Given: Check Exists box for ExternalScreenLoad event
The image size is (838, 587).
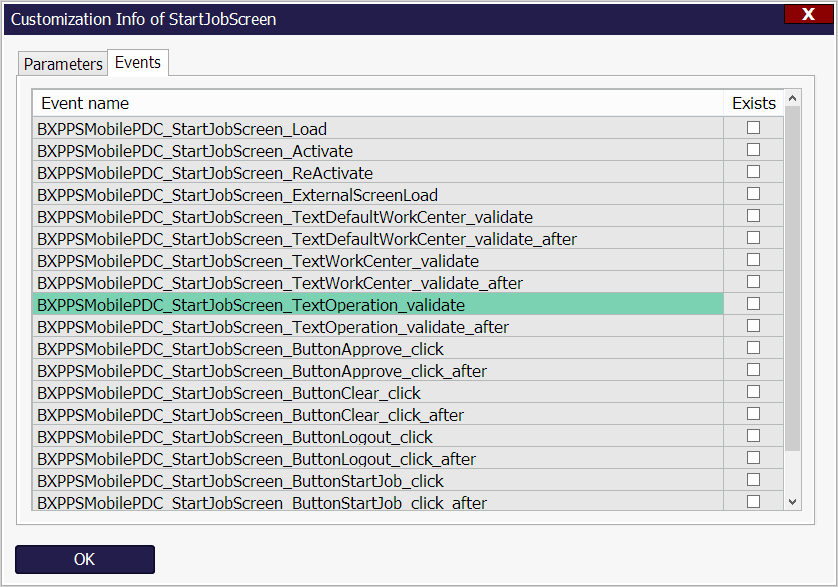Looking at the screenshot, I should point(753,194).
